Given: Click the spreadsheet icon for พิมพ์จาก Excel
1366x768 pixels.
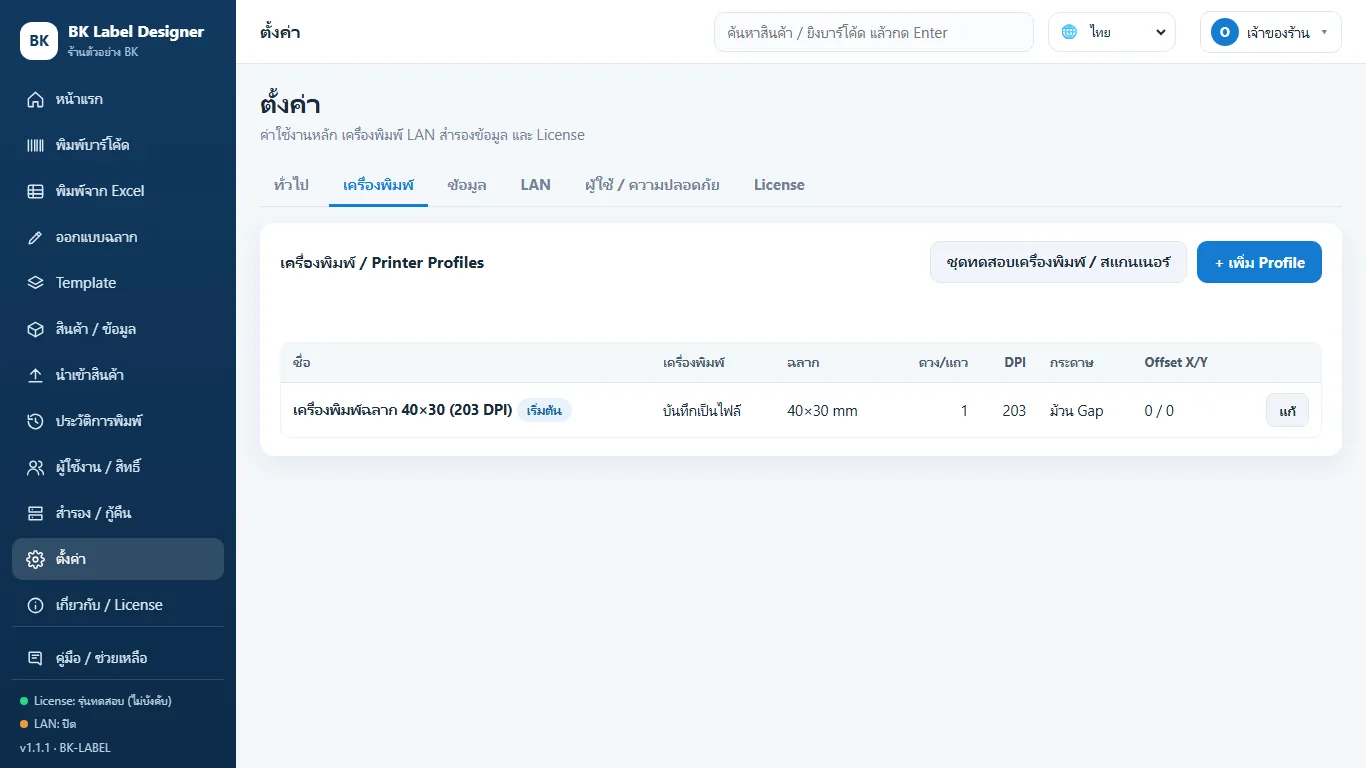Looking at the screenshot, I should click(x=36, y=191).
